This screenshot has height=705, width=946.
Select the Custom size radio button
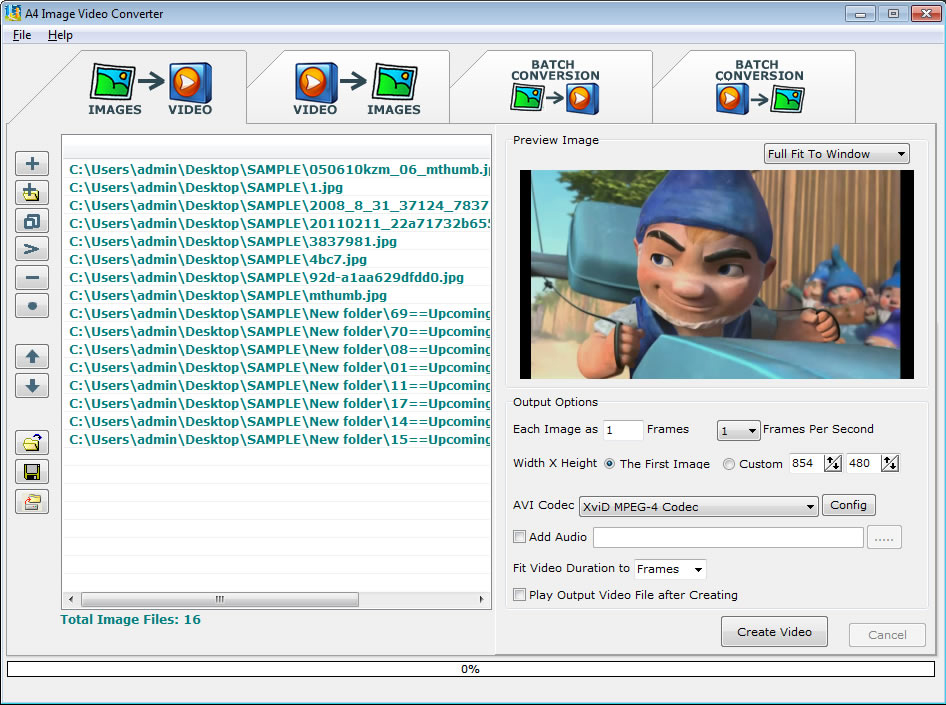pos(728,464)
